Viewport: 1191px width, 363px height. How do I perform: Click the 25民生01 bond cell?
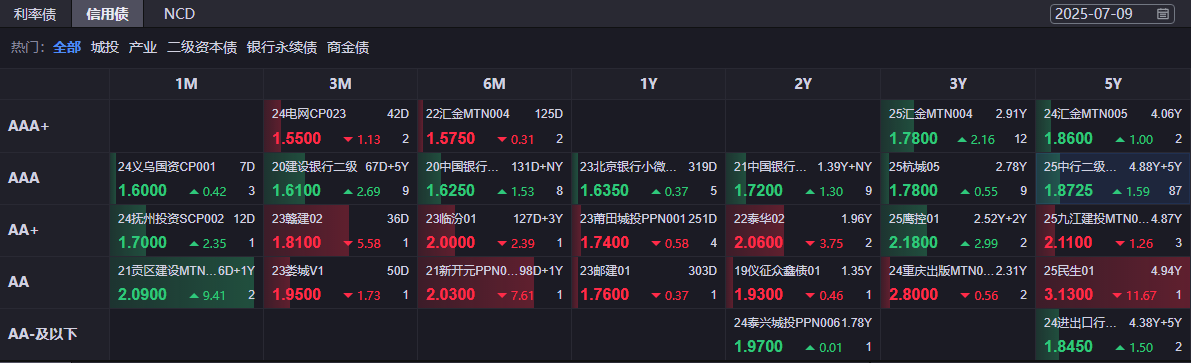(1113, 283)
